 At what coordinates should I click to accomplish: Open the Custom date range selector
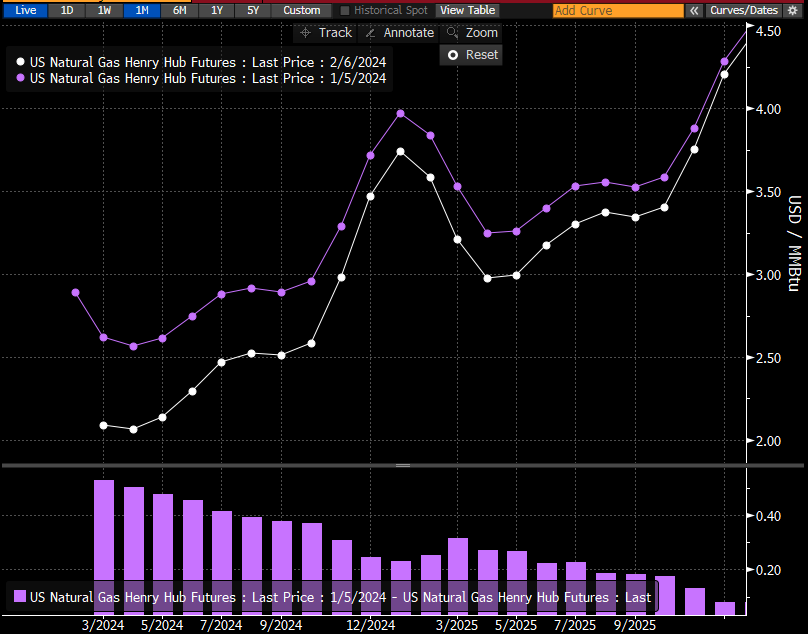(301, 10)
